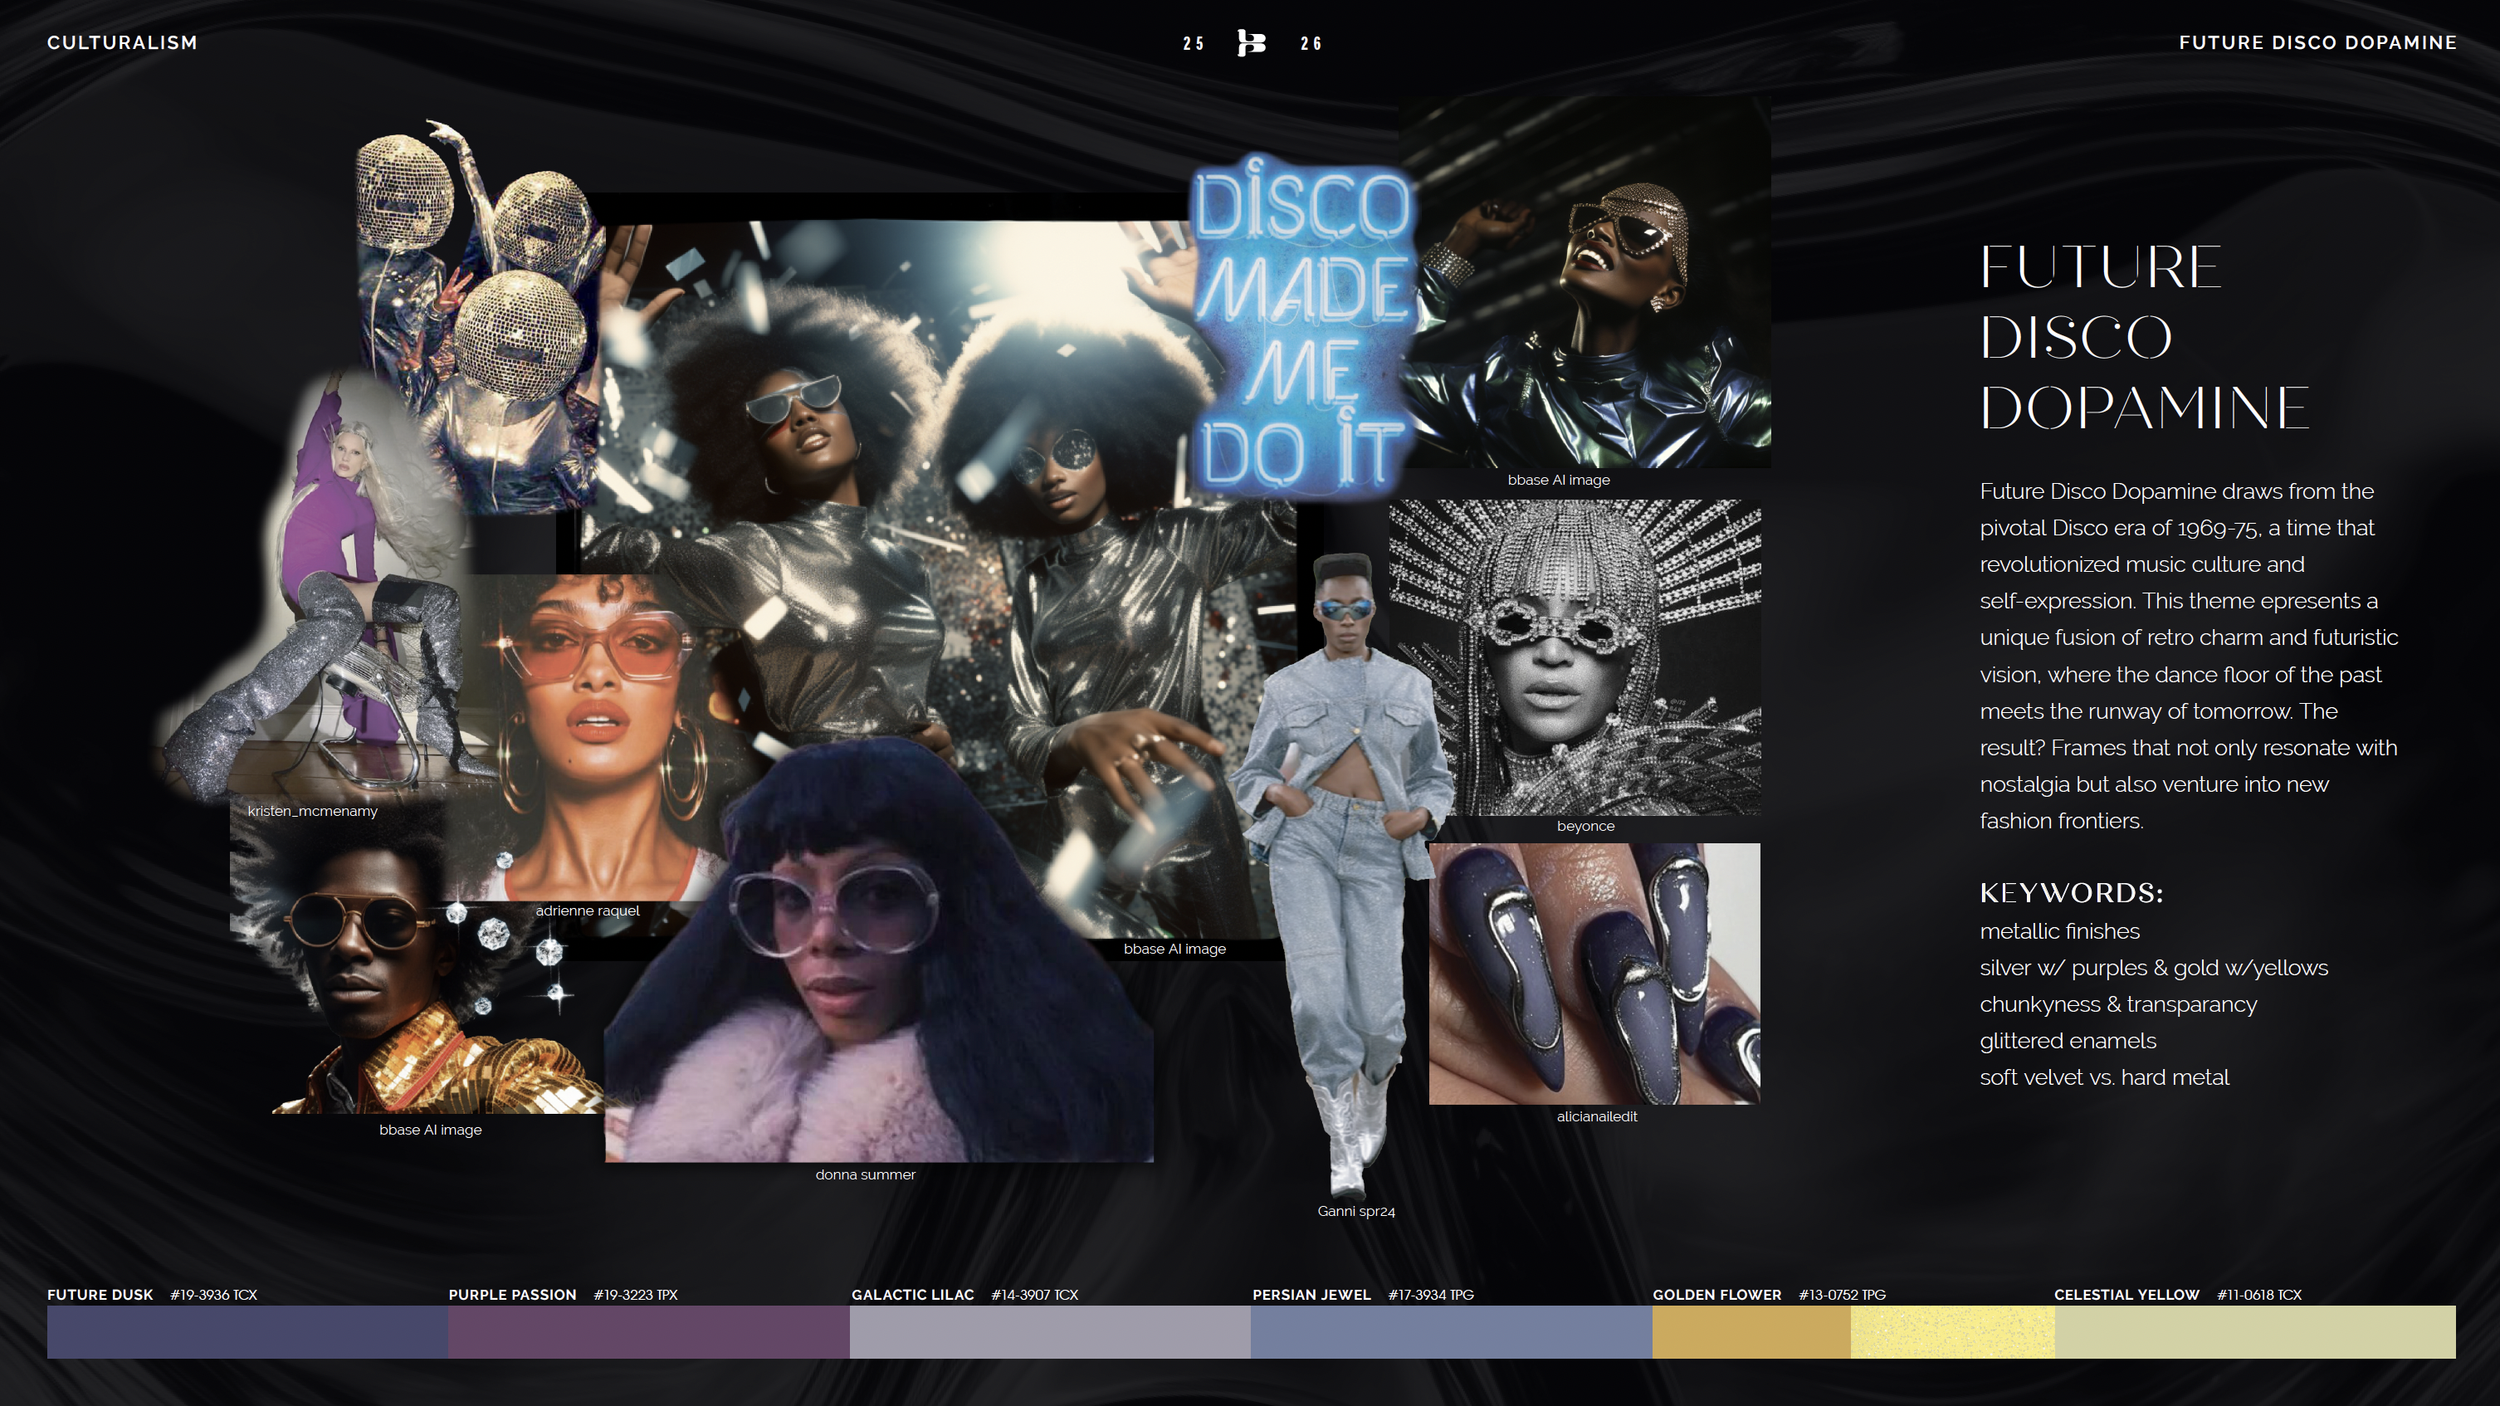Image resolution: width=2500 pixels, height=1406 pixels.
Task: Click the FUTURE DISCO DOPAMINE header at top right
Action: pos(2317,43)
